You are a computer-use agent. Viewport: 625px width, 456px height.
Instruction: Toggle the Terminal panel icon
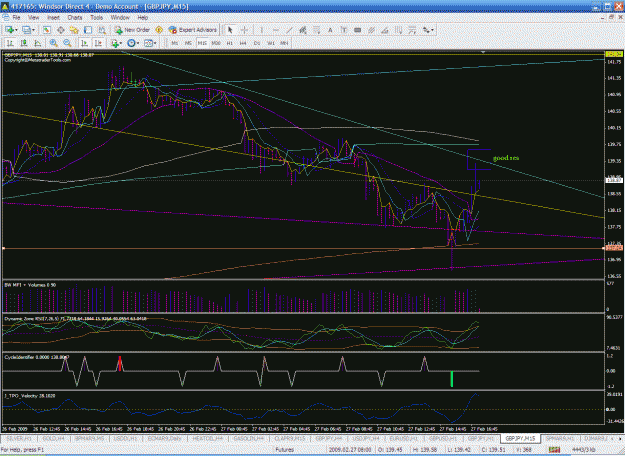click(88, 30)
